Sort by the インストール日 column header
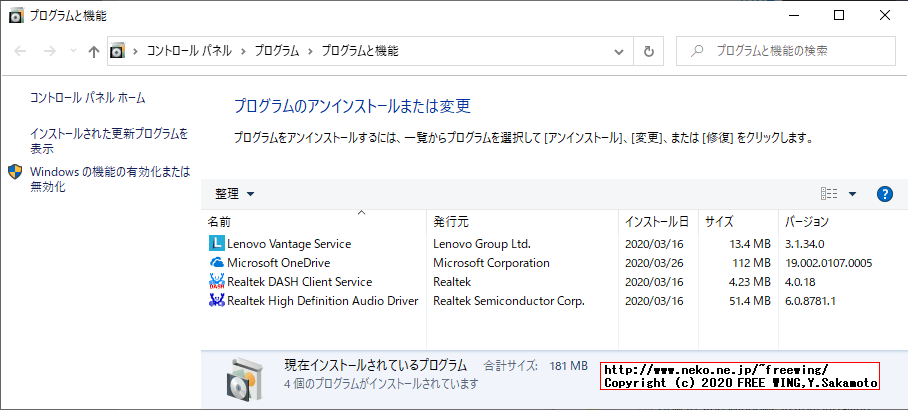908x410 pixels. coord(658,221)
